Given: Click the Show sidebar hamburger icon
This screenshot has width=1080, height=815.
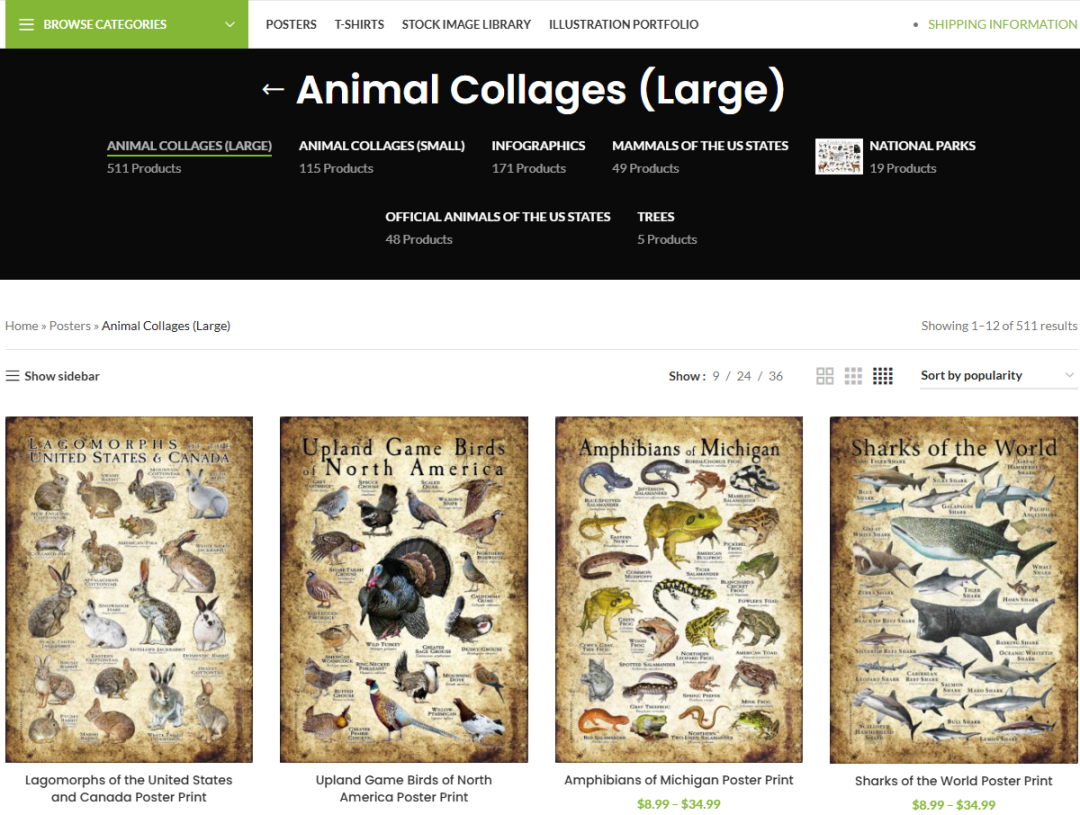Looking at the screenshot, I should point(12,375).
